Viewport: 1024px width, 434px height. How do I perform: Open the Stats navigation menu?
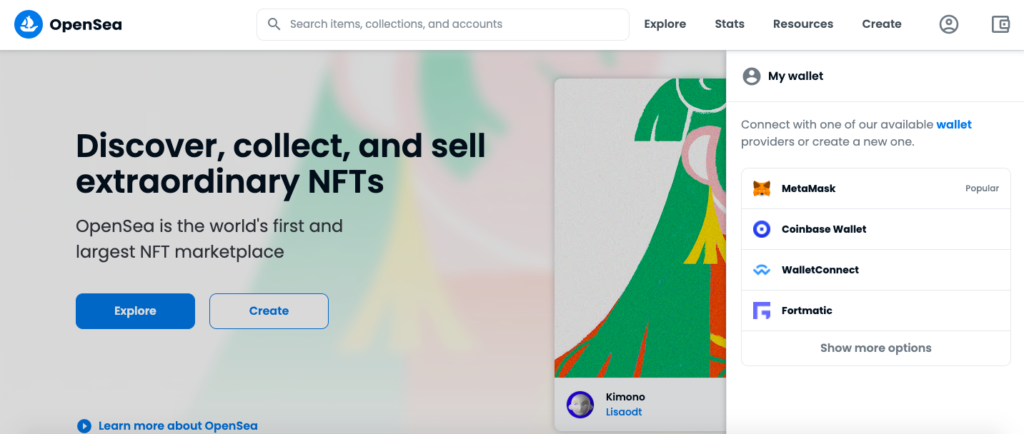click(729, 24)
